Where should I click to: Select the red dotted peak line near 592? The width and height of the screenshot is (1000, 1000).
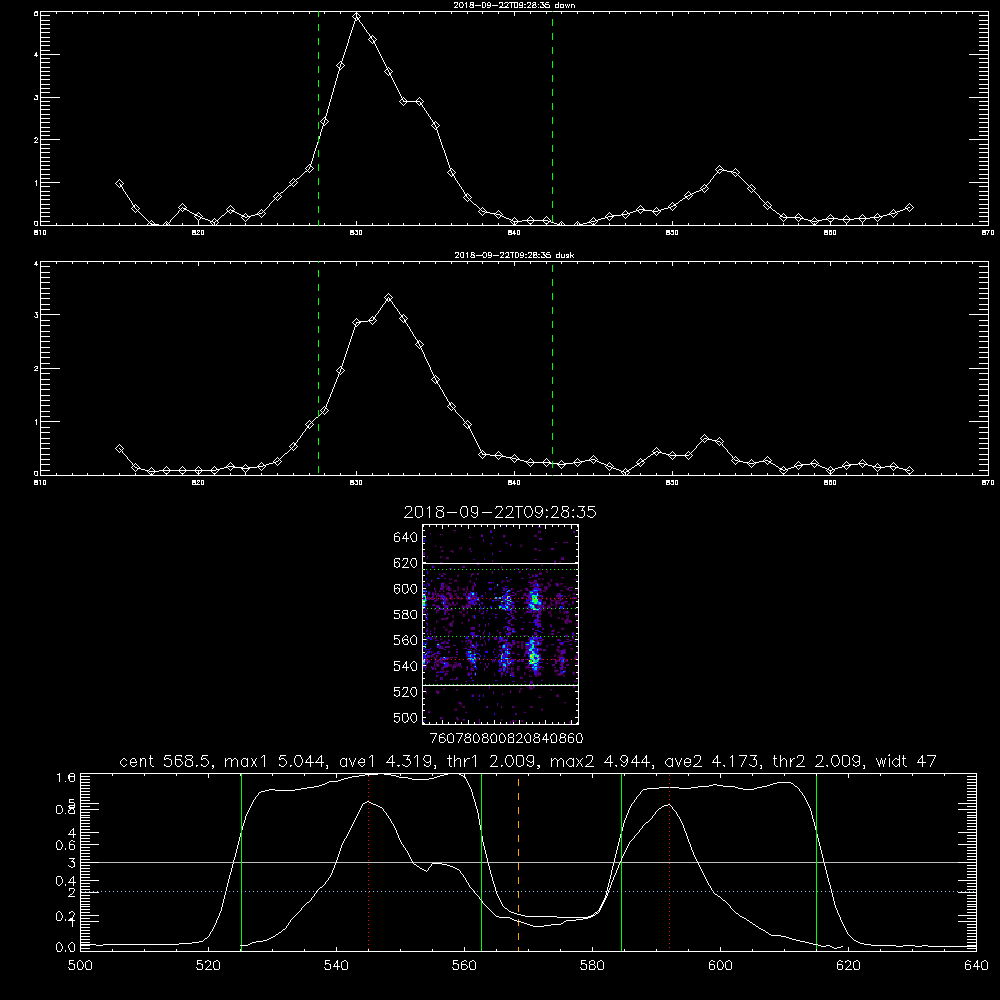pyautogui.click(x=670, y=862)
